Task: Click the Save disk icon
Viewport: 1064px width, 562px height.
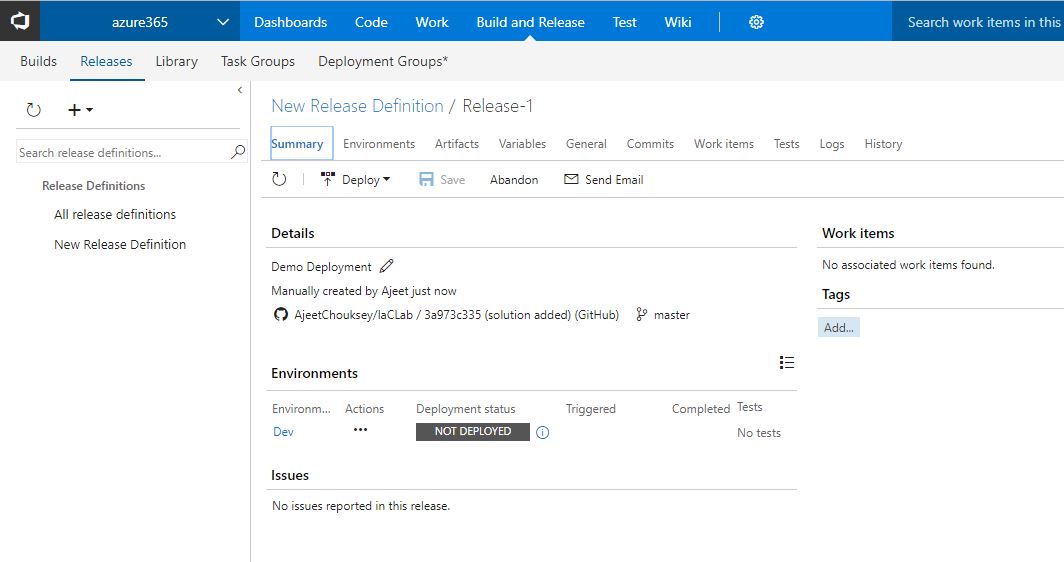Action: coord(425,179)
